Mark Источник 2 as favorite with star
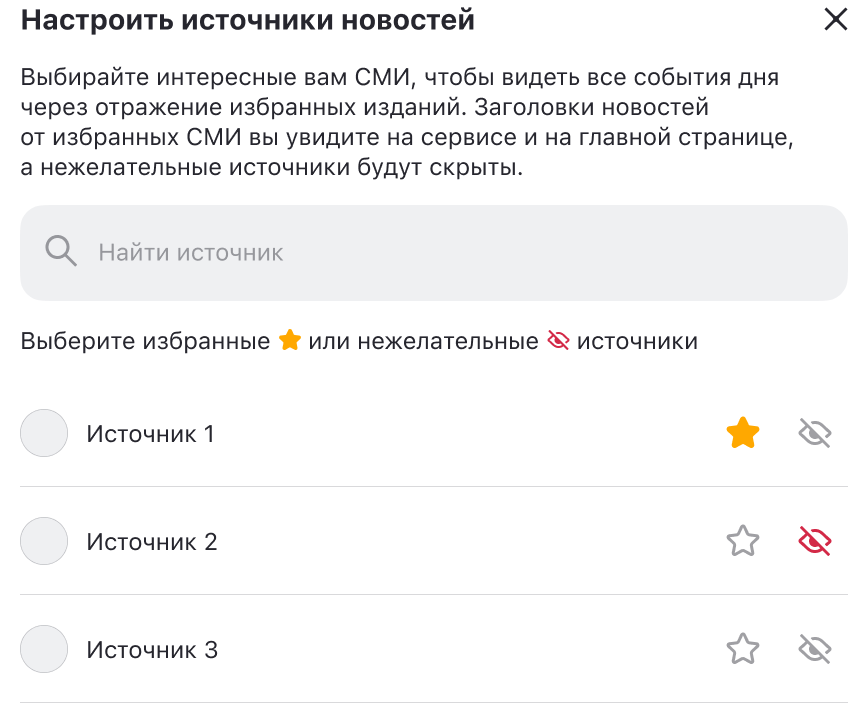The height and width of the screenshot is (714, 864). pyautogui.click(x=743, y=541)
